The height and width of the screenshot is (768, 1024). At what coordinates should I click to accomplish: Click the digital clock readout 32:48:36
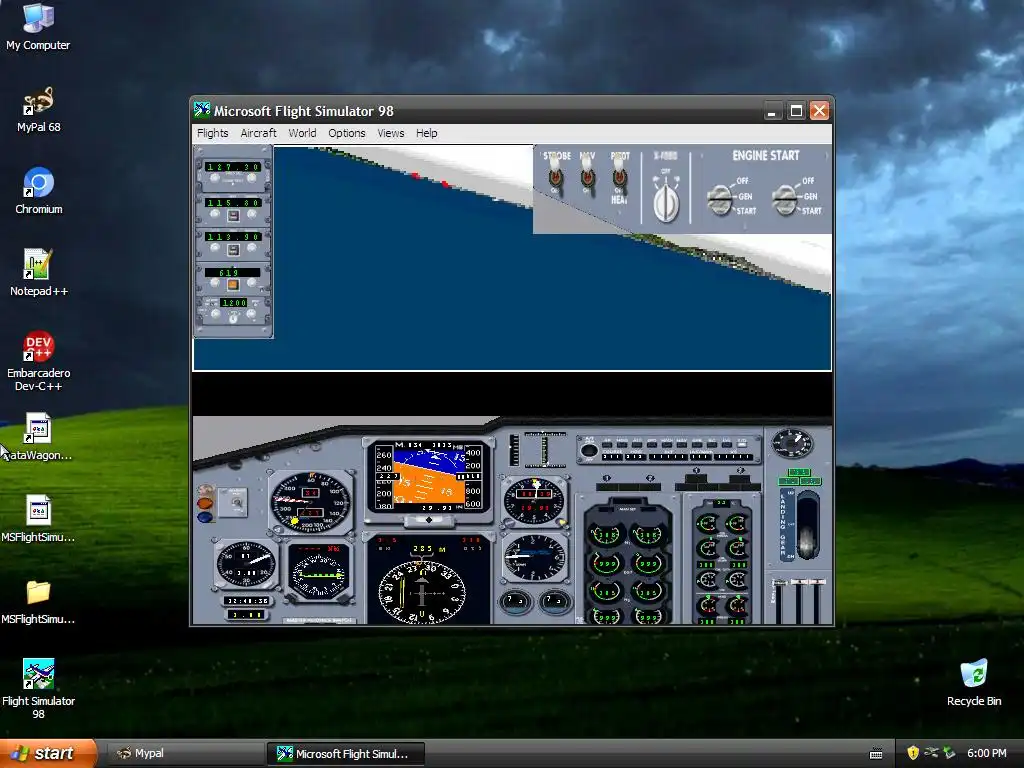(x=246, y=601)
